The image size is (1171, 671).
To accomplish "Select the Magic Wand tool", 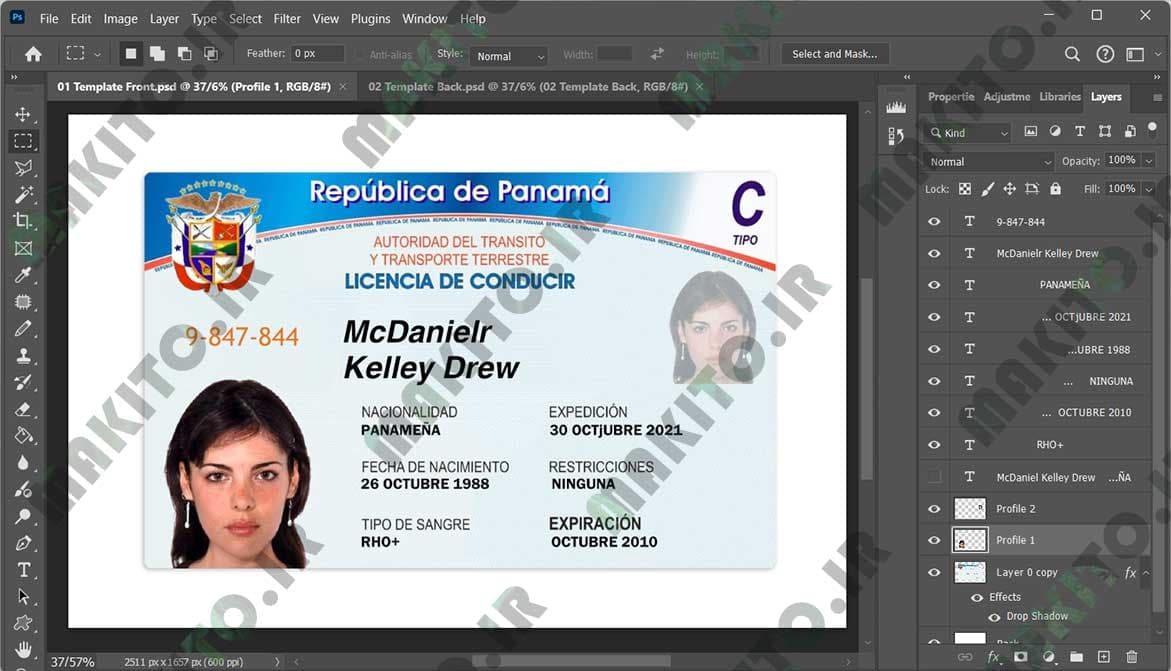I will (x=23, y=194).
